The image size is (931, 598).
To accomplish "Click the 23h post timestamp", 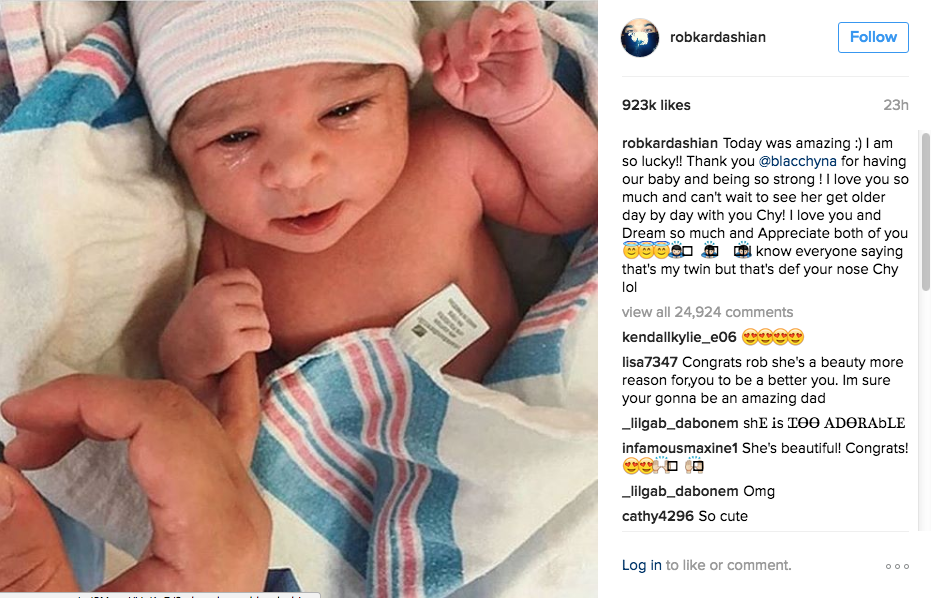I will pos(895,105).
